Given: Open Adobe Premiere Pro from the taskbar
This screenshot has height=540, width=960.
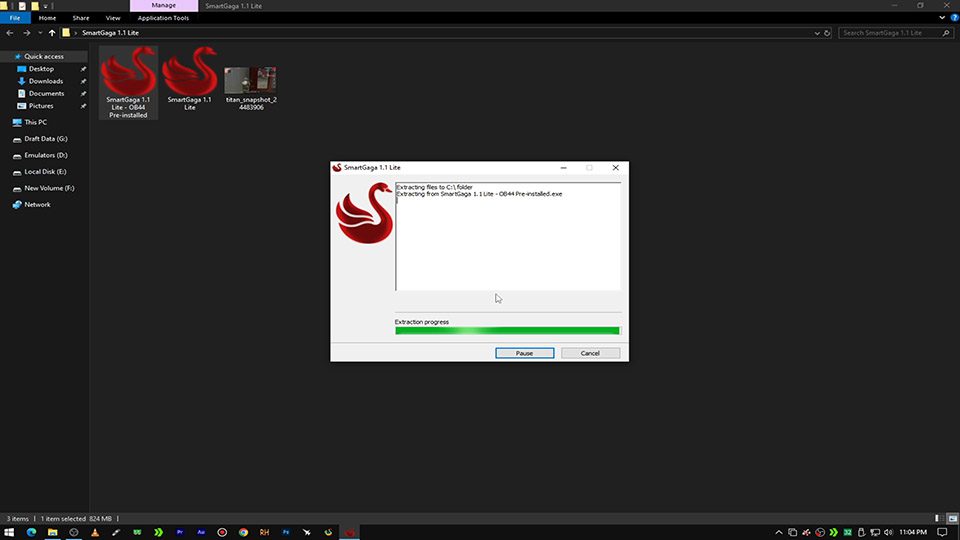Looking at the screenshot, I should [179, 532].
